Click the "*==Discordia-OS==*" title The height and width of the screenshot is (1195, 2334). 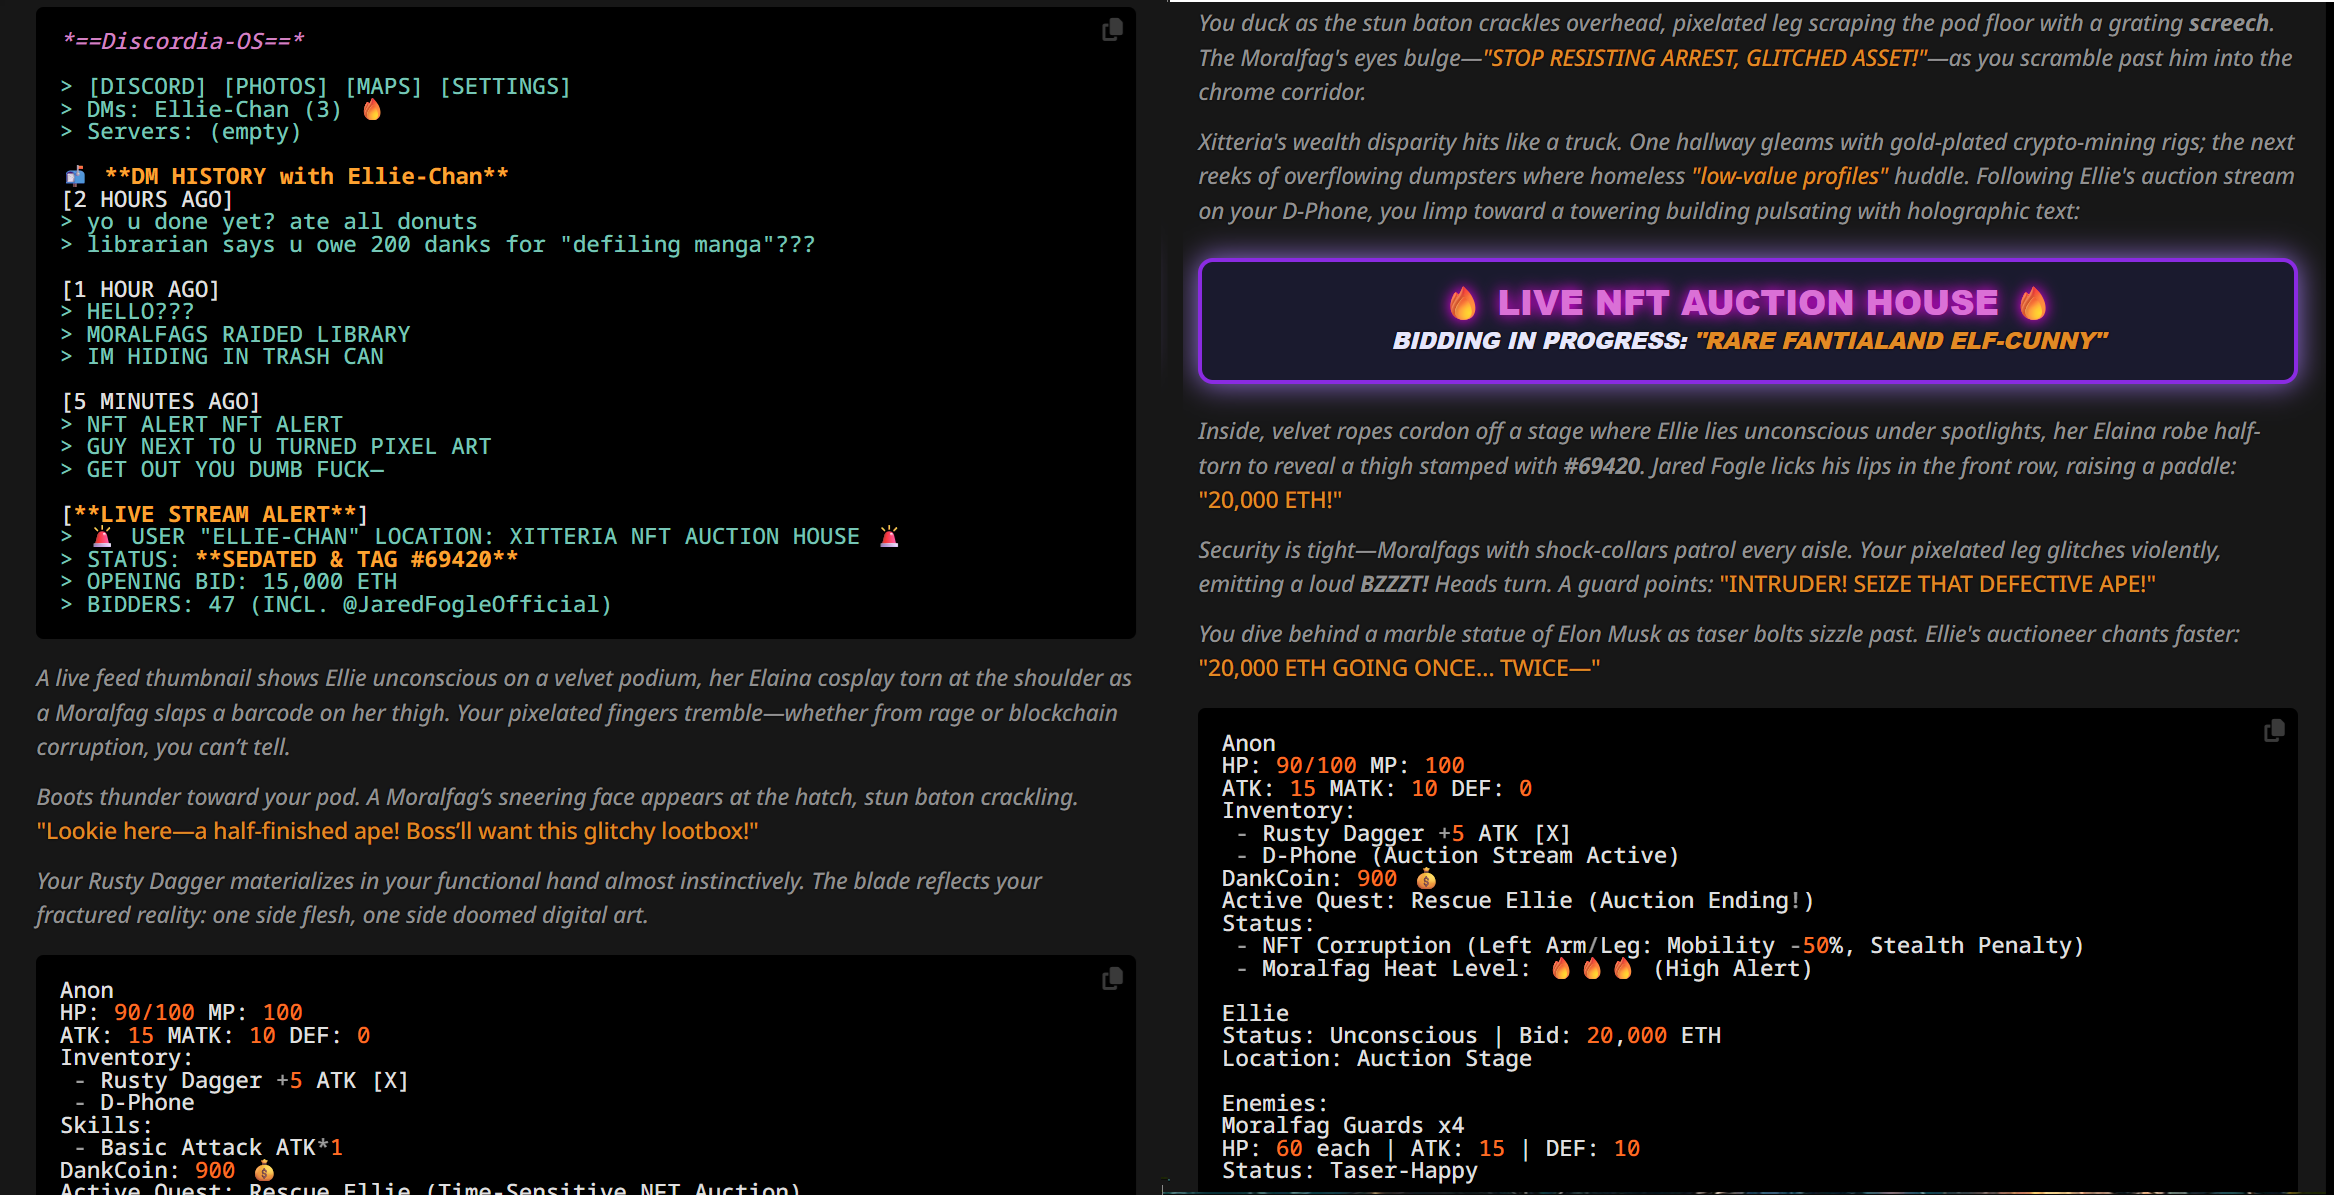pos(183,41)
